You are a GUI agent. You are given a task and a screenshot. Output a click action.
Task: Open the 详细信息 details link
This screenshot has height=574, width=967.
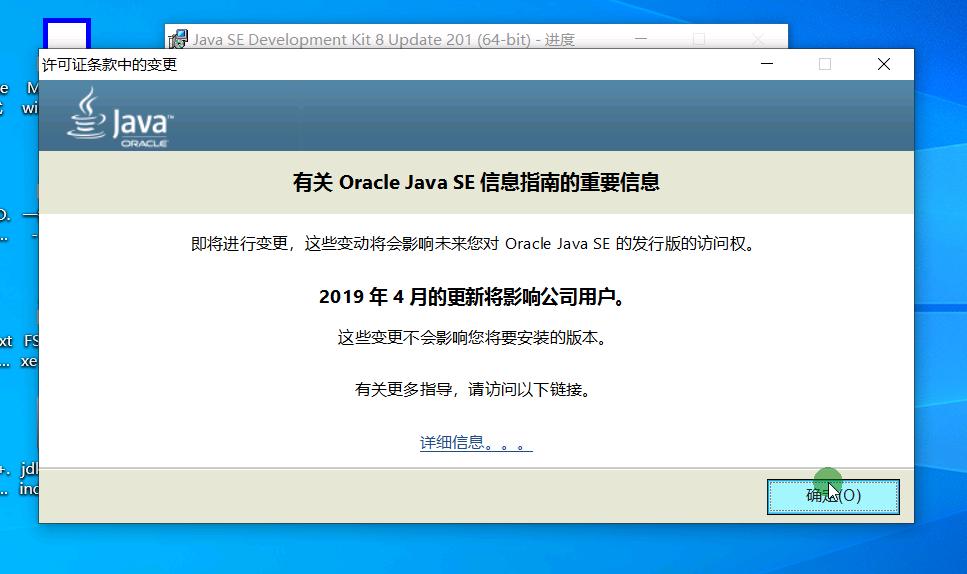(x=476, y=443)
